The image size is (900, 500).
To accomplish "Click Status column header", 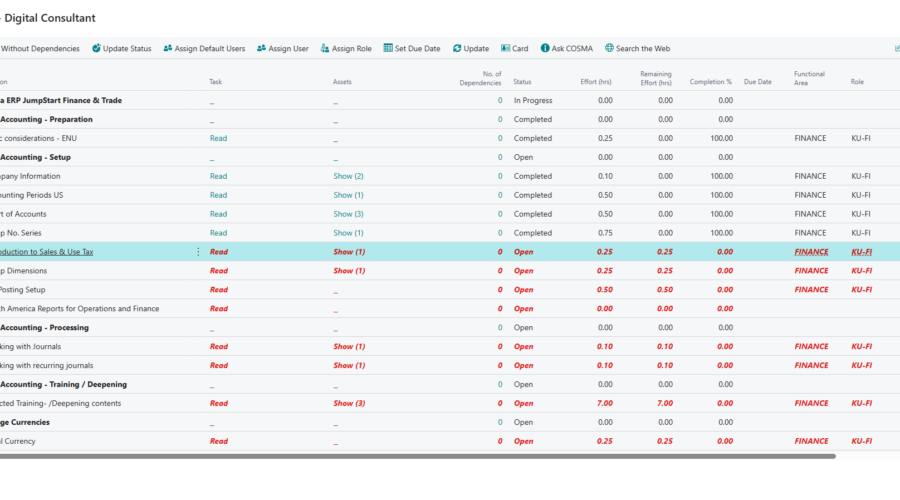I will pos(522,82).
